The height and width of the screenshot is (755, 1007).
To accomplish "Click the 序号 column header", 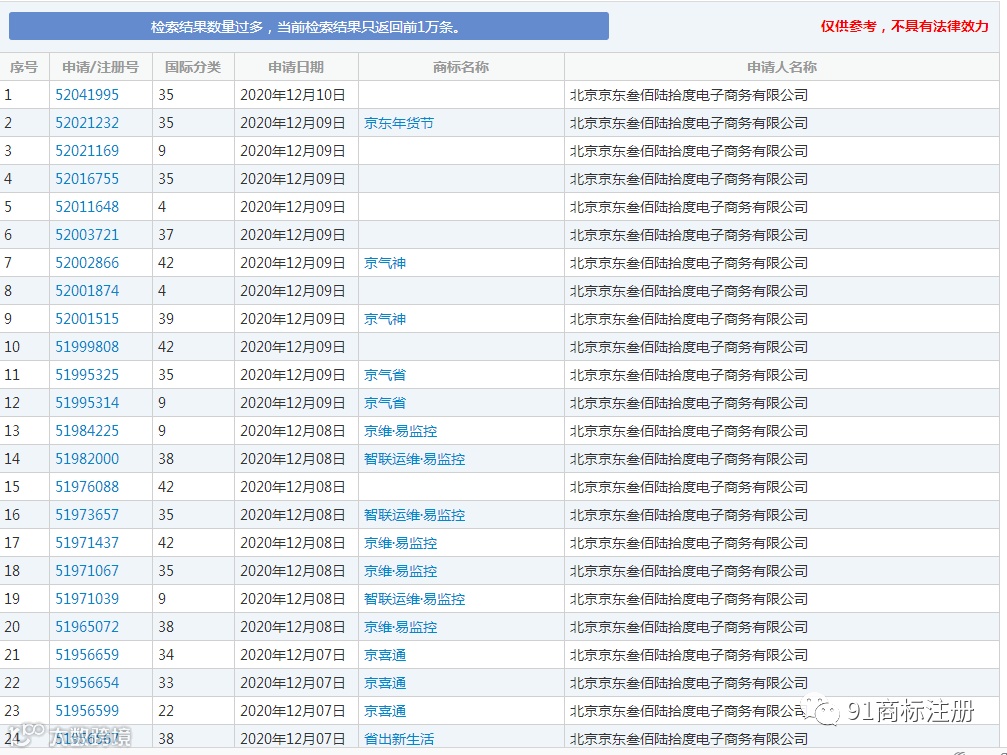I will pos(24,67).
